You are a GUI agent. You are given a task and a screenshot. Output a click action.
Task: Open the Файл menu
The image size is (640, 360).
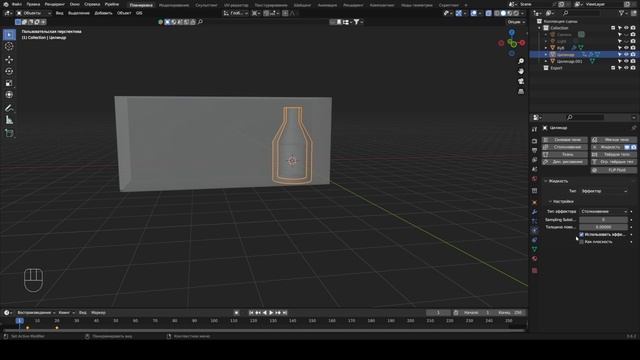[16, 4]
